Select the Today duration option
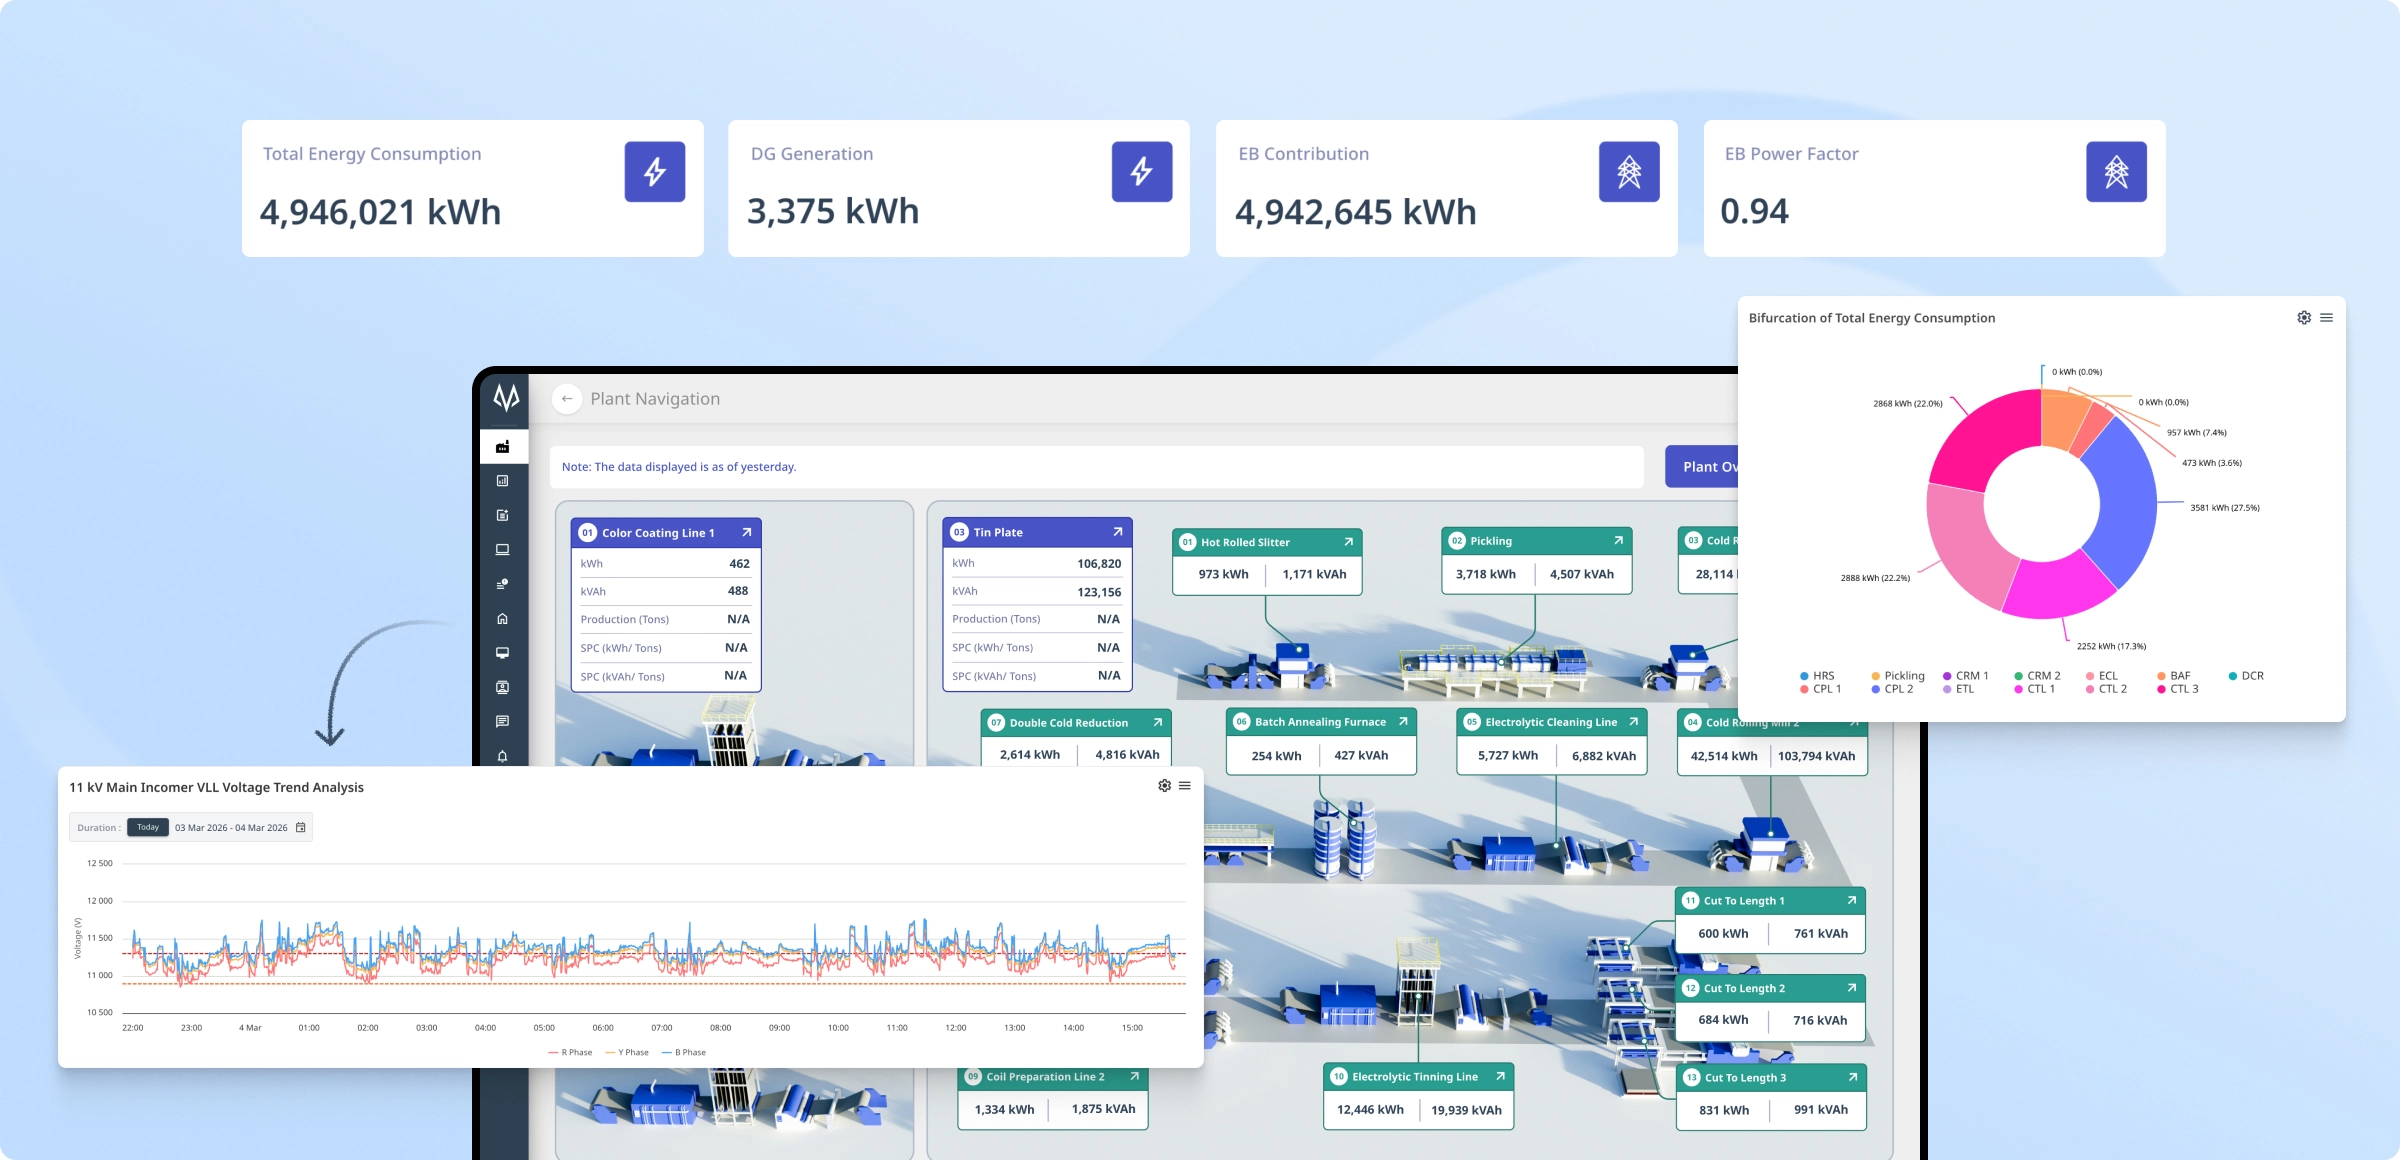 148,828
